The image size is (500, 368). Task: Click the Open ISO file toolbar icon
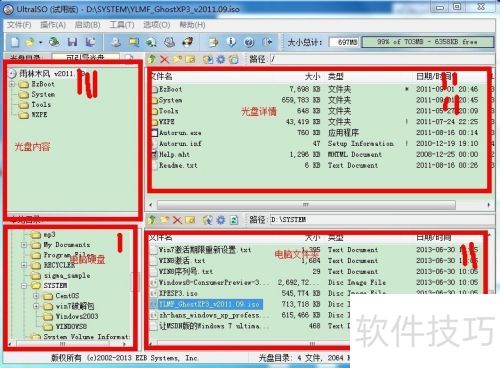pos(30,42)
